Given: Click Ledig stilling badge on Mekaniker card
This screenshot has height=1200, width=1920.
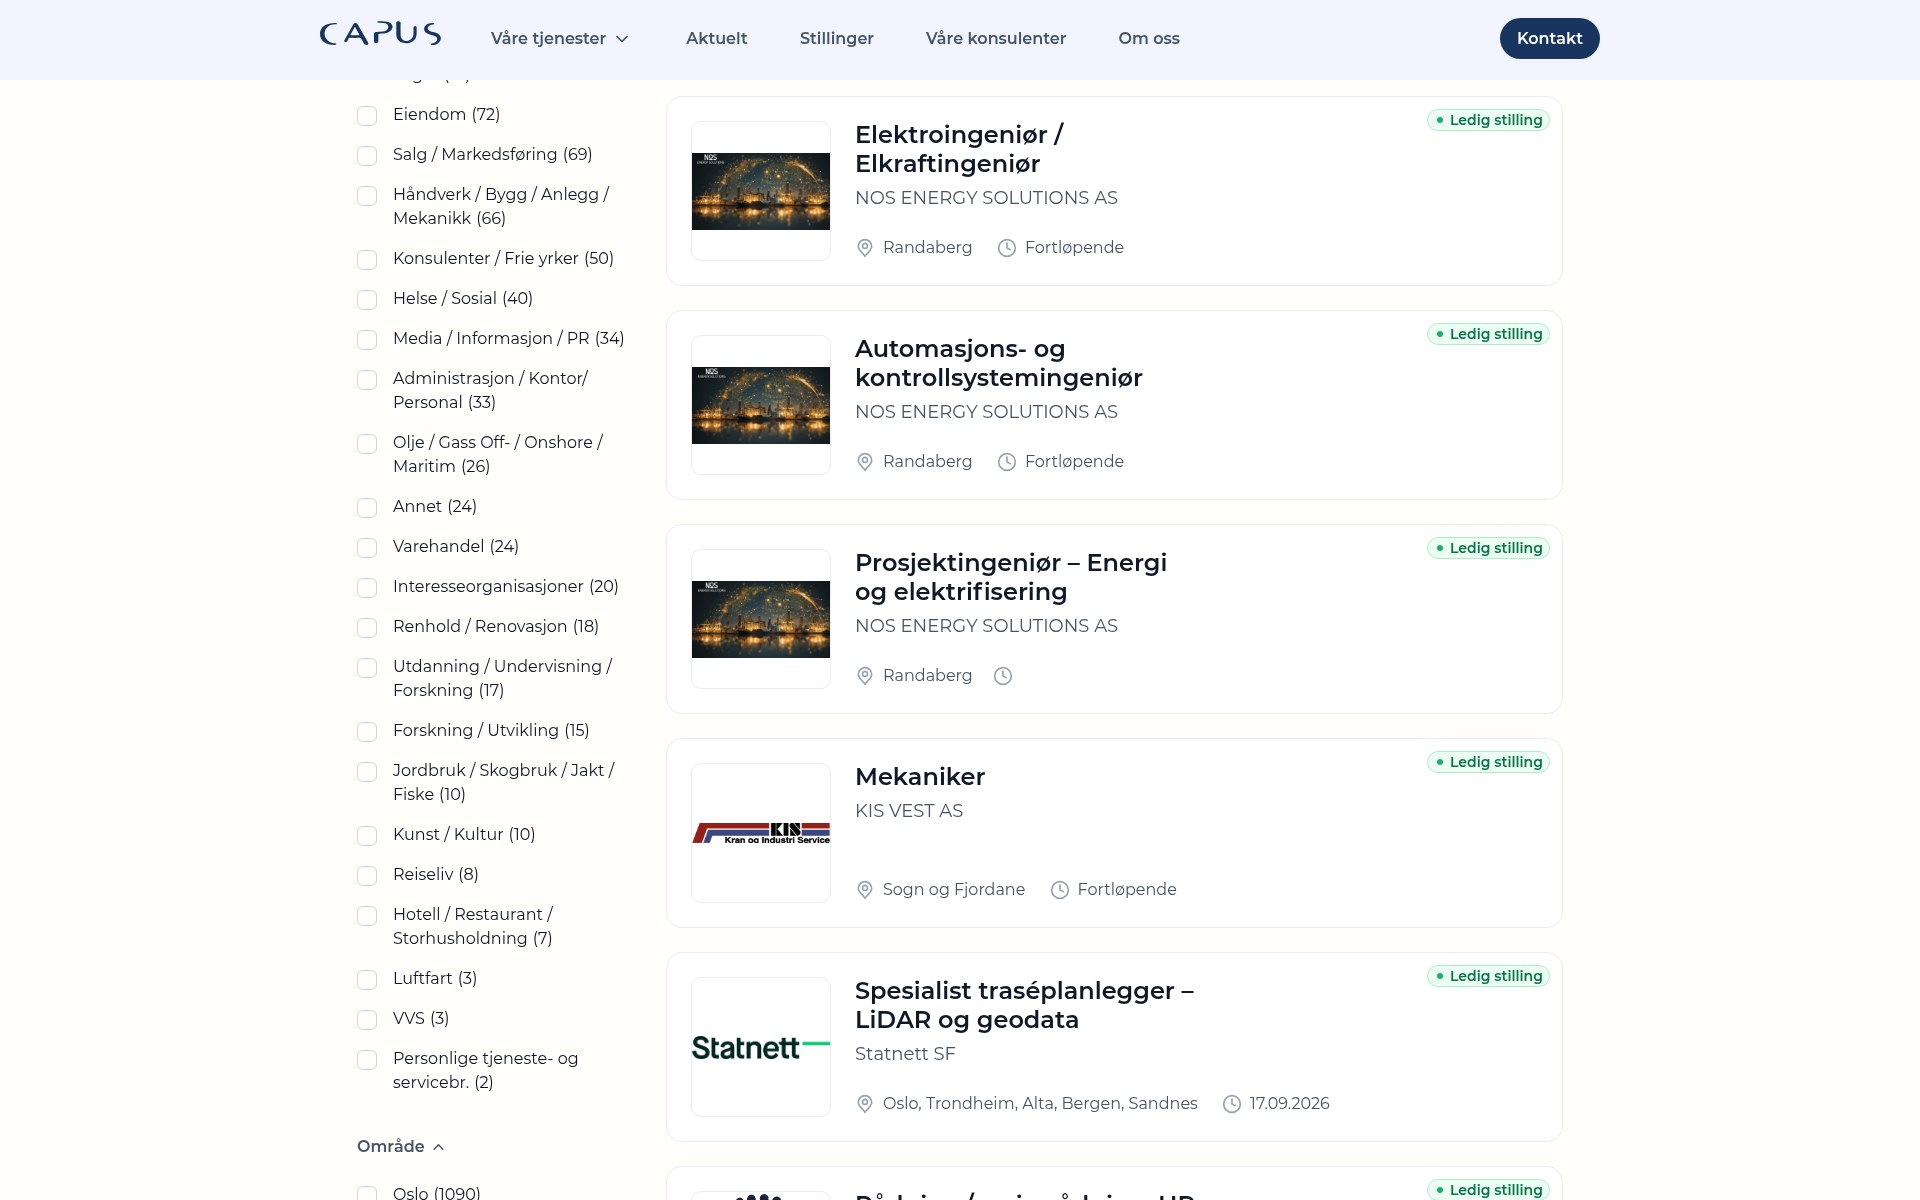Looking at the screenshot, I should click(x=1488, y=762).
